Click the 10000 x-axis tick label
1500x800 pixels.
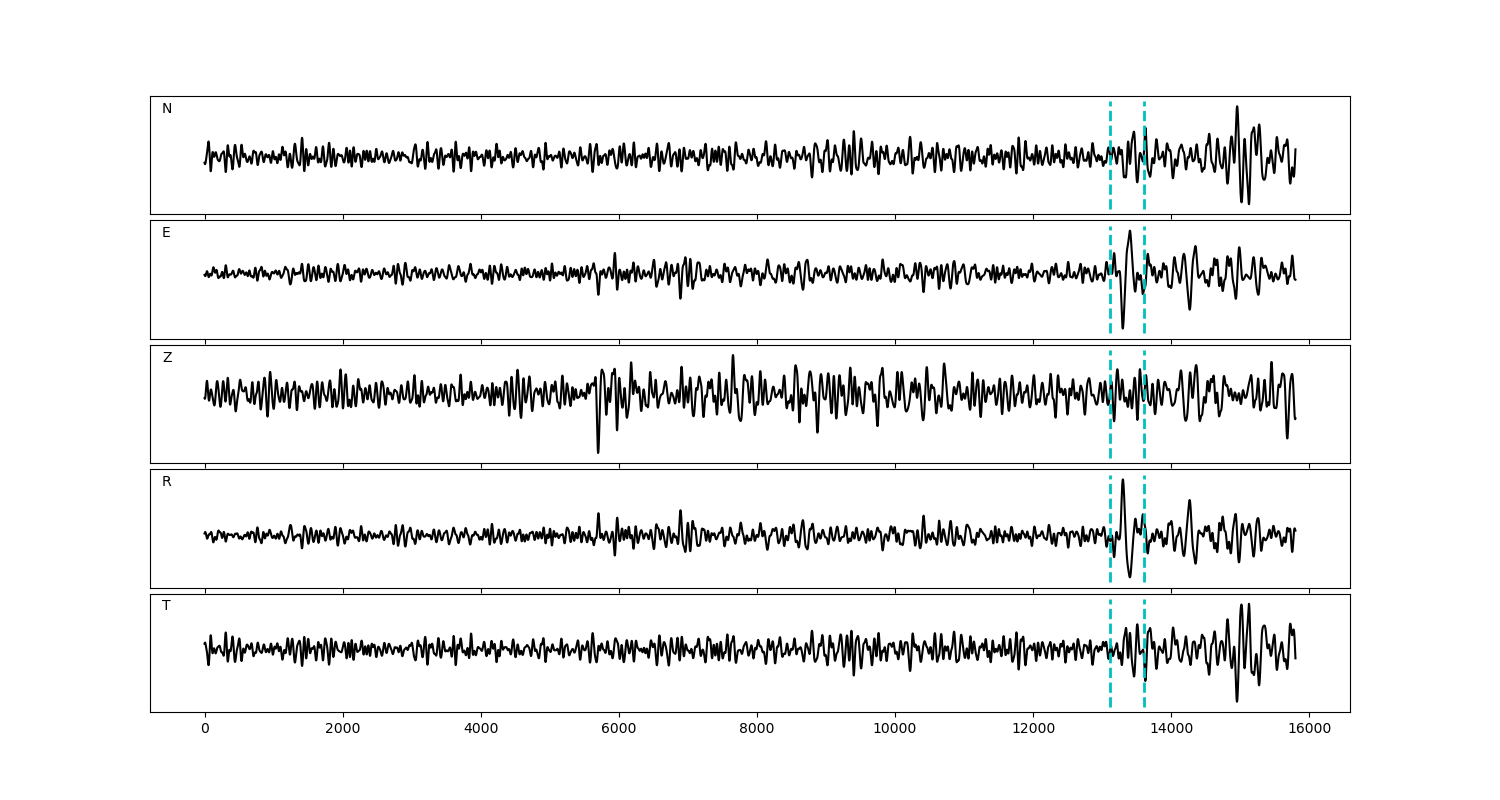tap(895, 730)
